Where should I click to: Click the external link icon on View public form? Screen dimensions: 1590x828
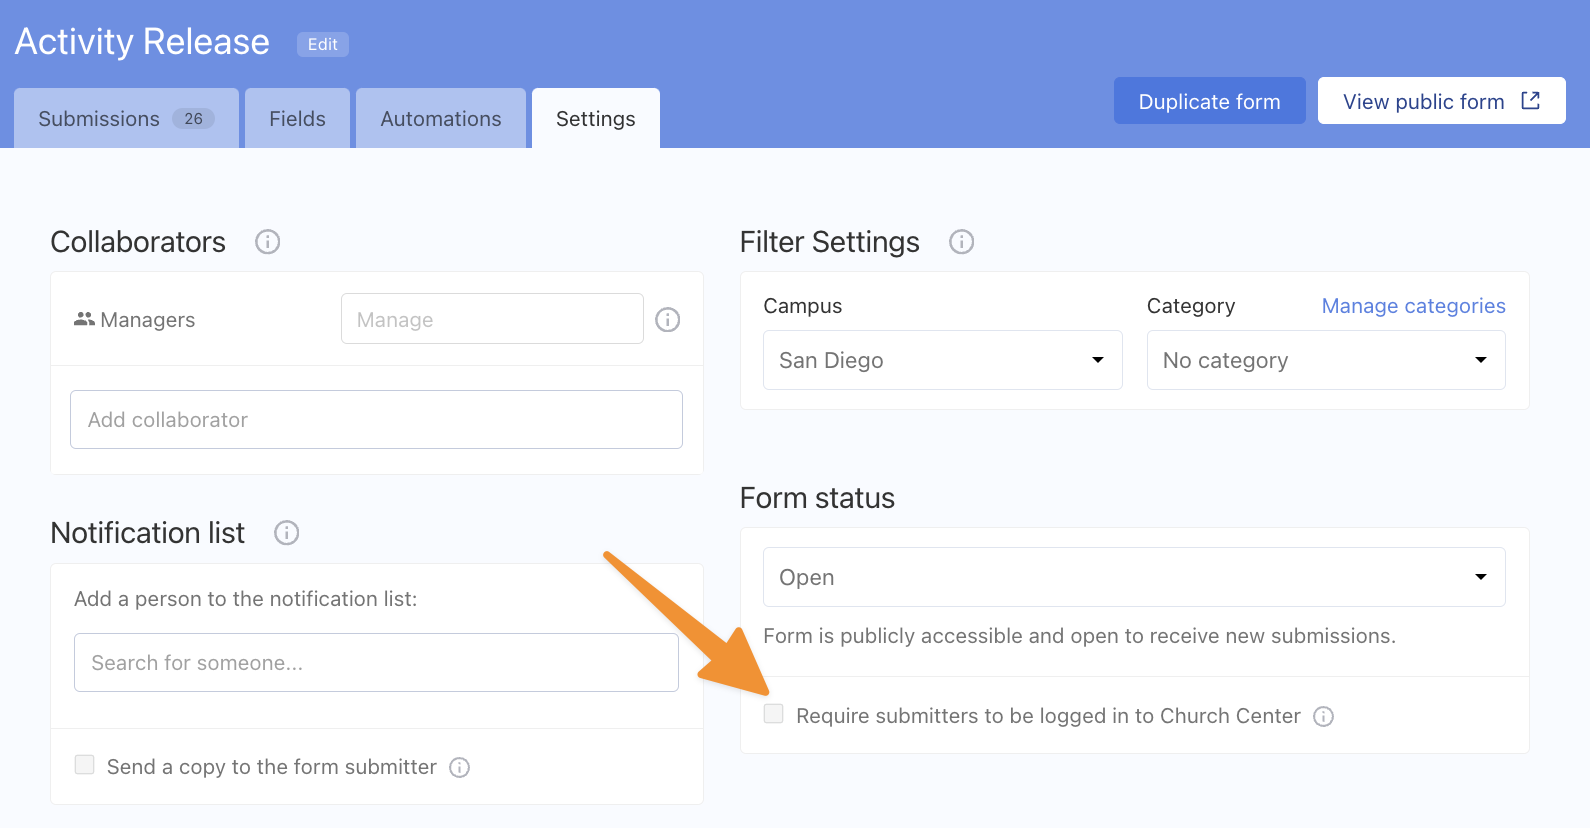coord(1530,101)
